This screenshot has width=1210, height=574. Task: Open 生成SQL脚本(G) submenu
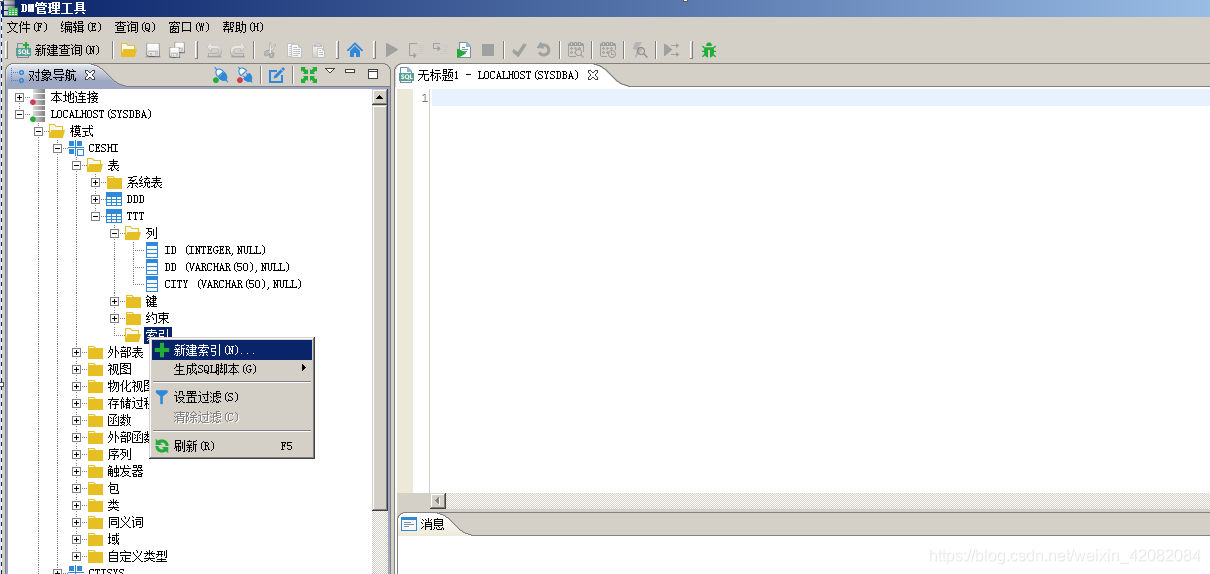point(232,369)
